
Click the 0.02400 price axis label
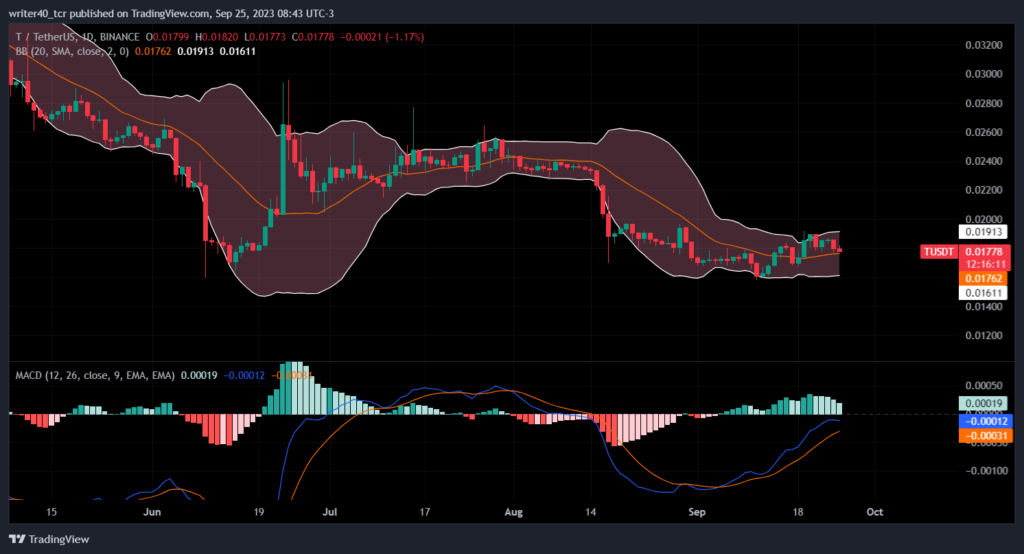(984, 161)
